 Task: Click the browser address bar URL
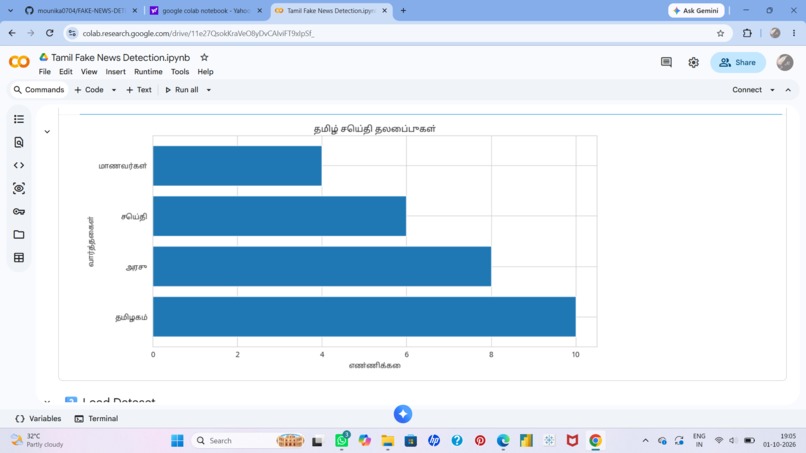(198, 33)
